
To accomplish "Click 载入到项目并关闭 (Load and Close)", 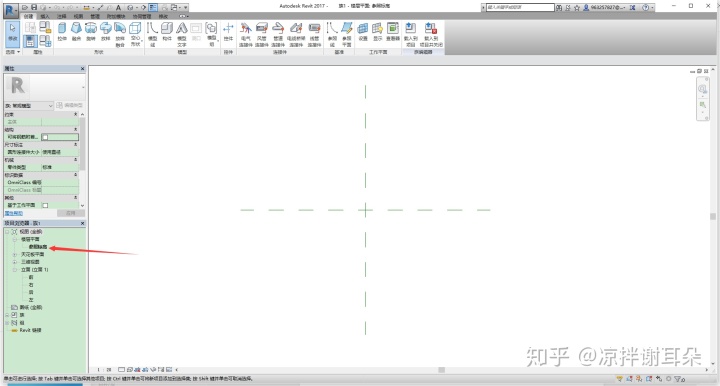I will (x=431, y=34).
